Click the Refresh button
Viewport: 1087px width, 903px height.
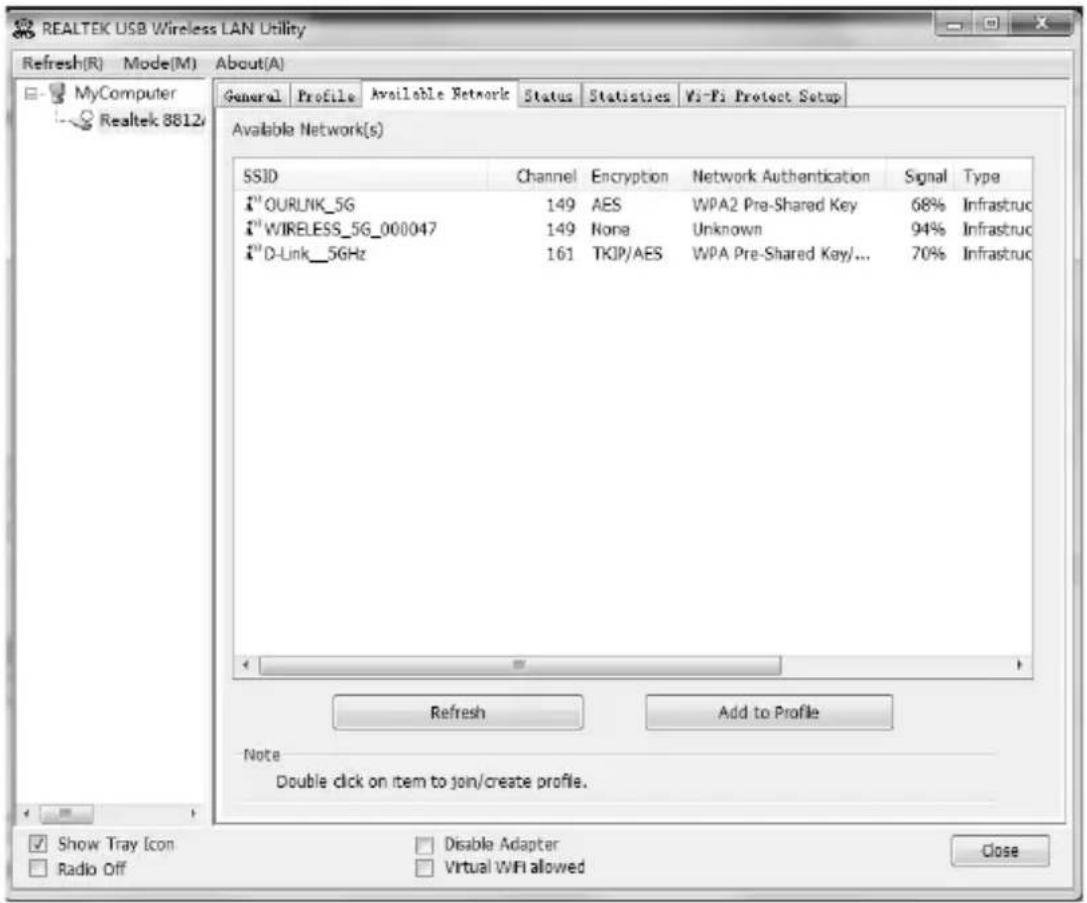(458, 712)
